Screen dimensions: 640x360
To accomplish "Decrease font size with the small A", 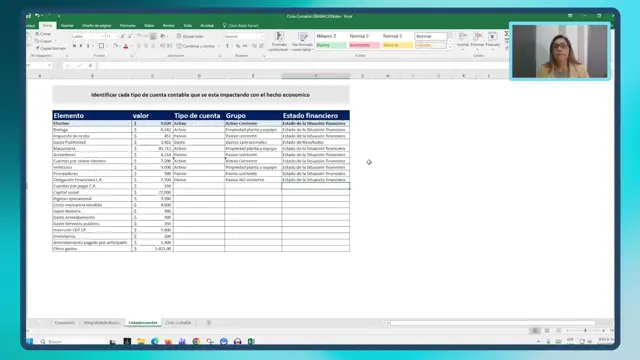I will click(130, 36).
